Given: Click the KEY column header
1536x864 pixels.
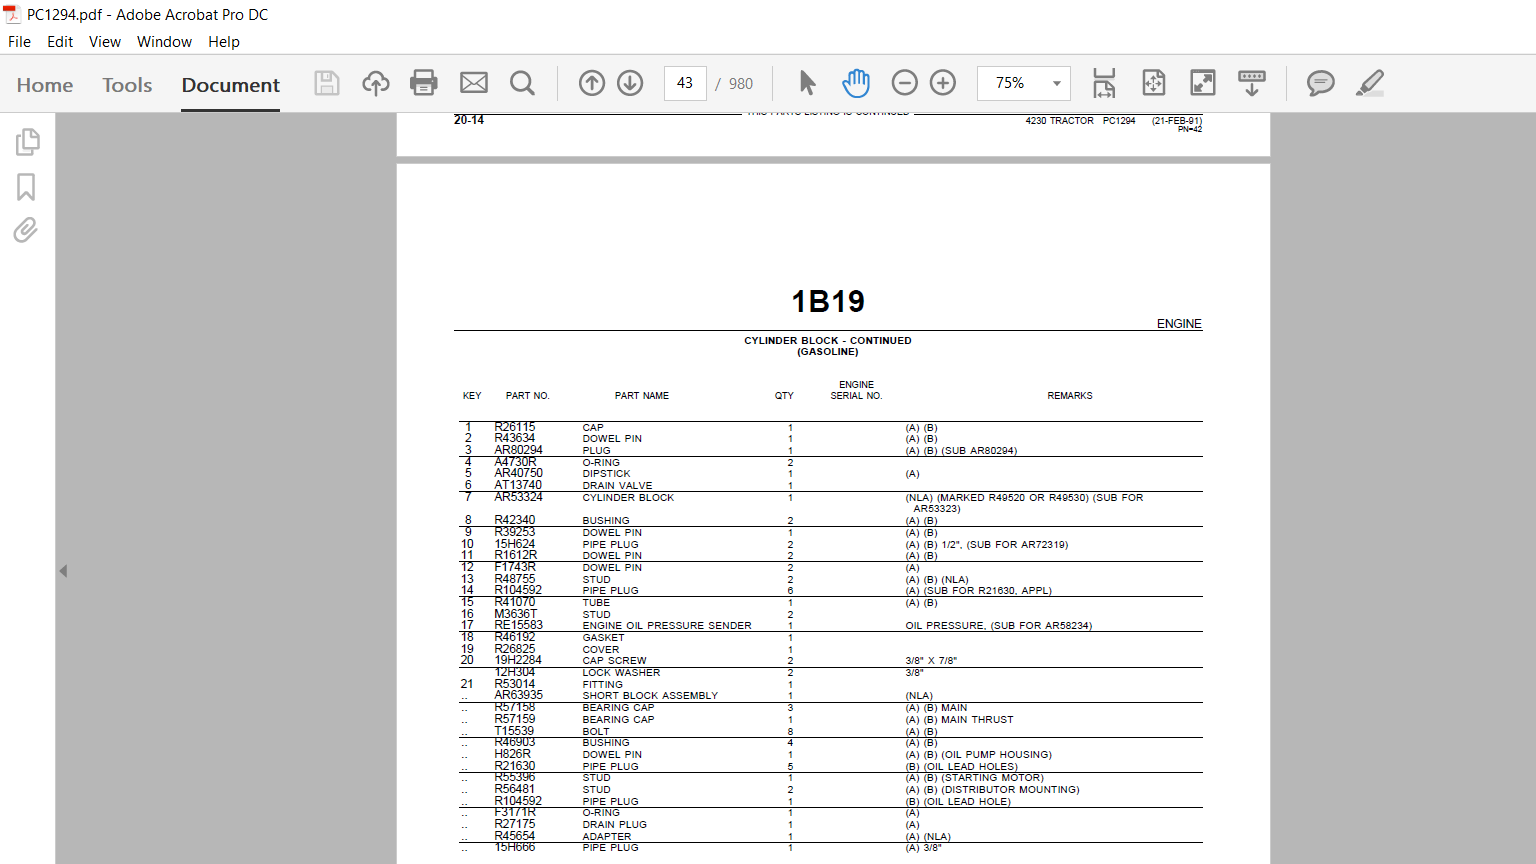Looking at the screenshot, I should pyautogui.click(x=472, y=396).
